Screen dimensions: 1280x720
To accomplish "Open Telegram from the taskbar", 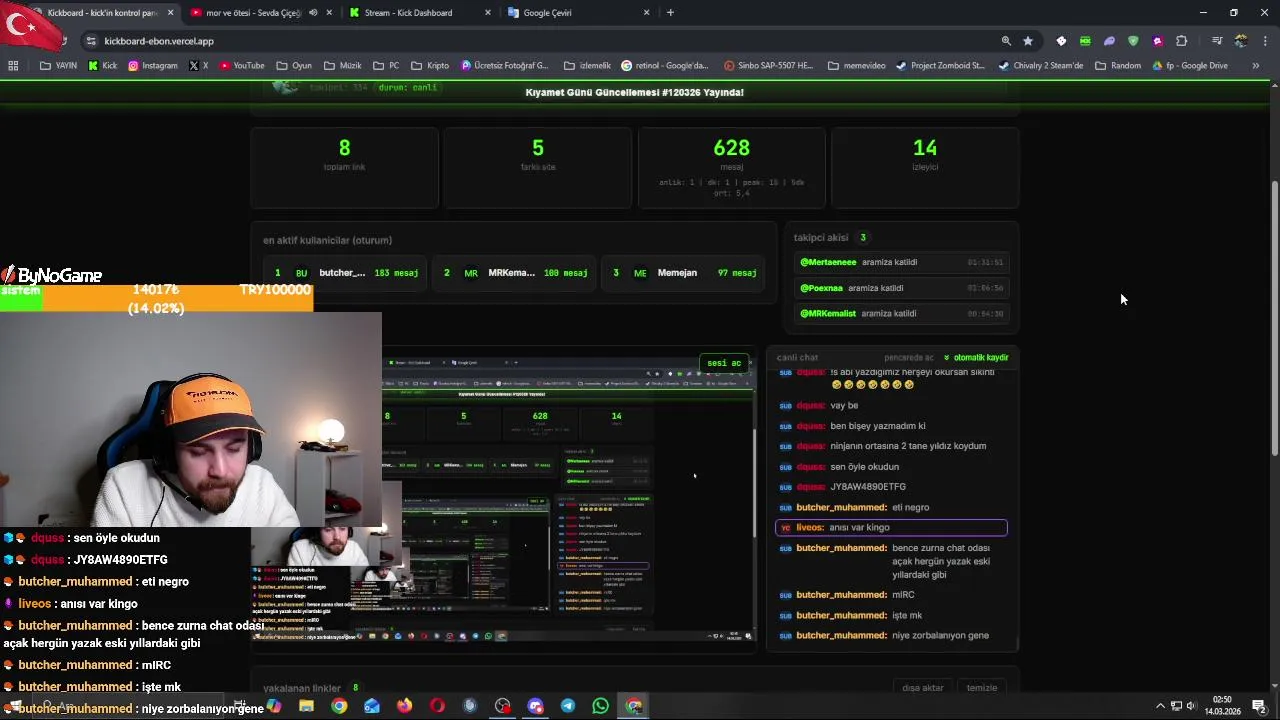I will click(x=568, y=706).
